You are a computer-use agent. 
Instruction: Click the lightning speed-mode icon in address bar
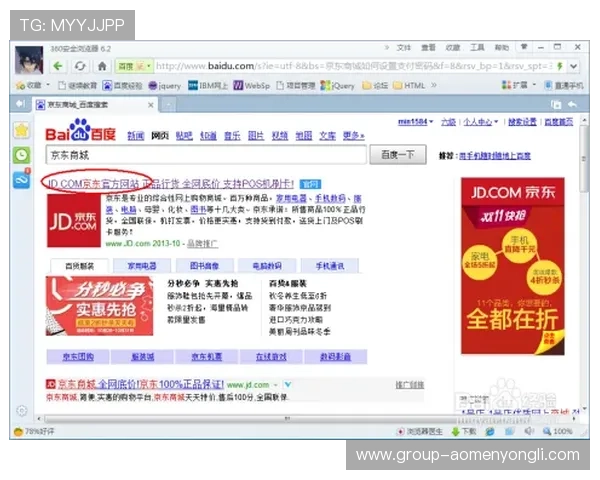tap(560, 66)
